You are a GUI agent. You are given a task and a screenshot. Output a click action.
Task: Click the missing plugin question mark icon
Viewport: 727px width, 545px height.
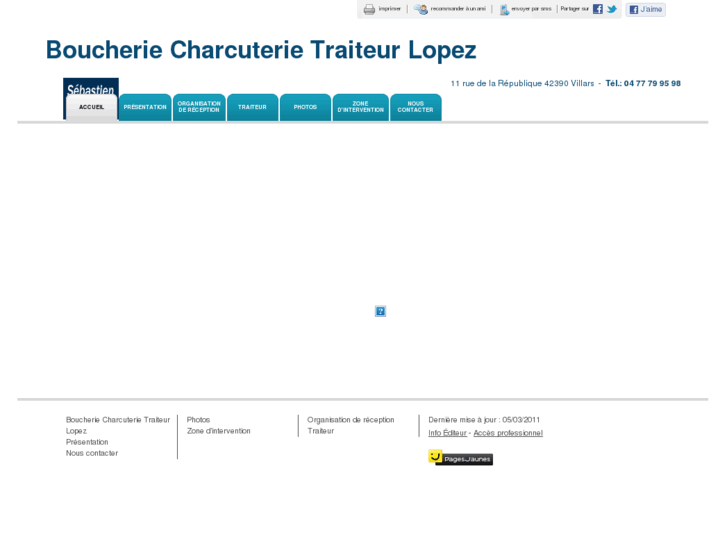tap(380, 311)
